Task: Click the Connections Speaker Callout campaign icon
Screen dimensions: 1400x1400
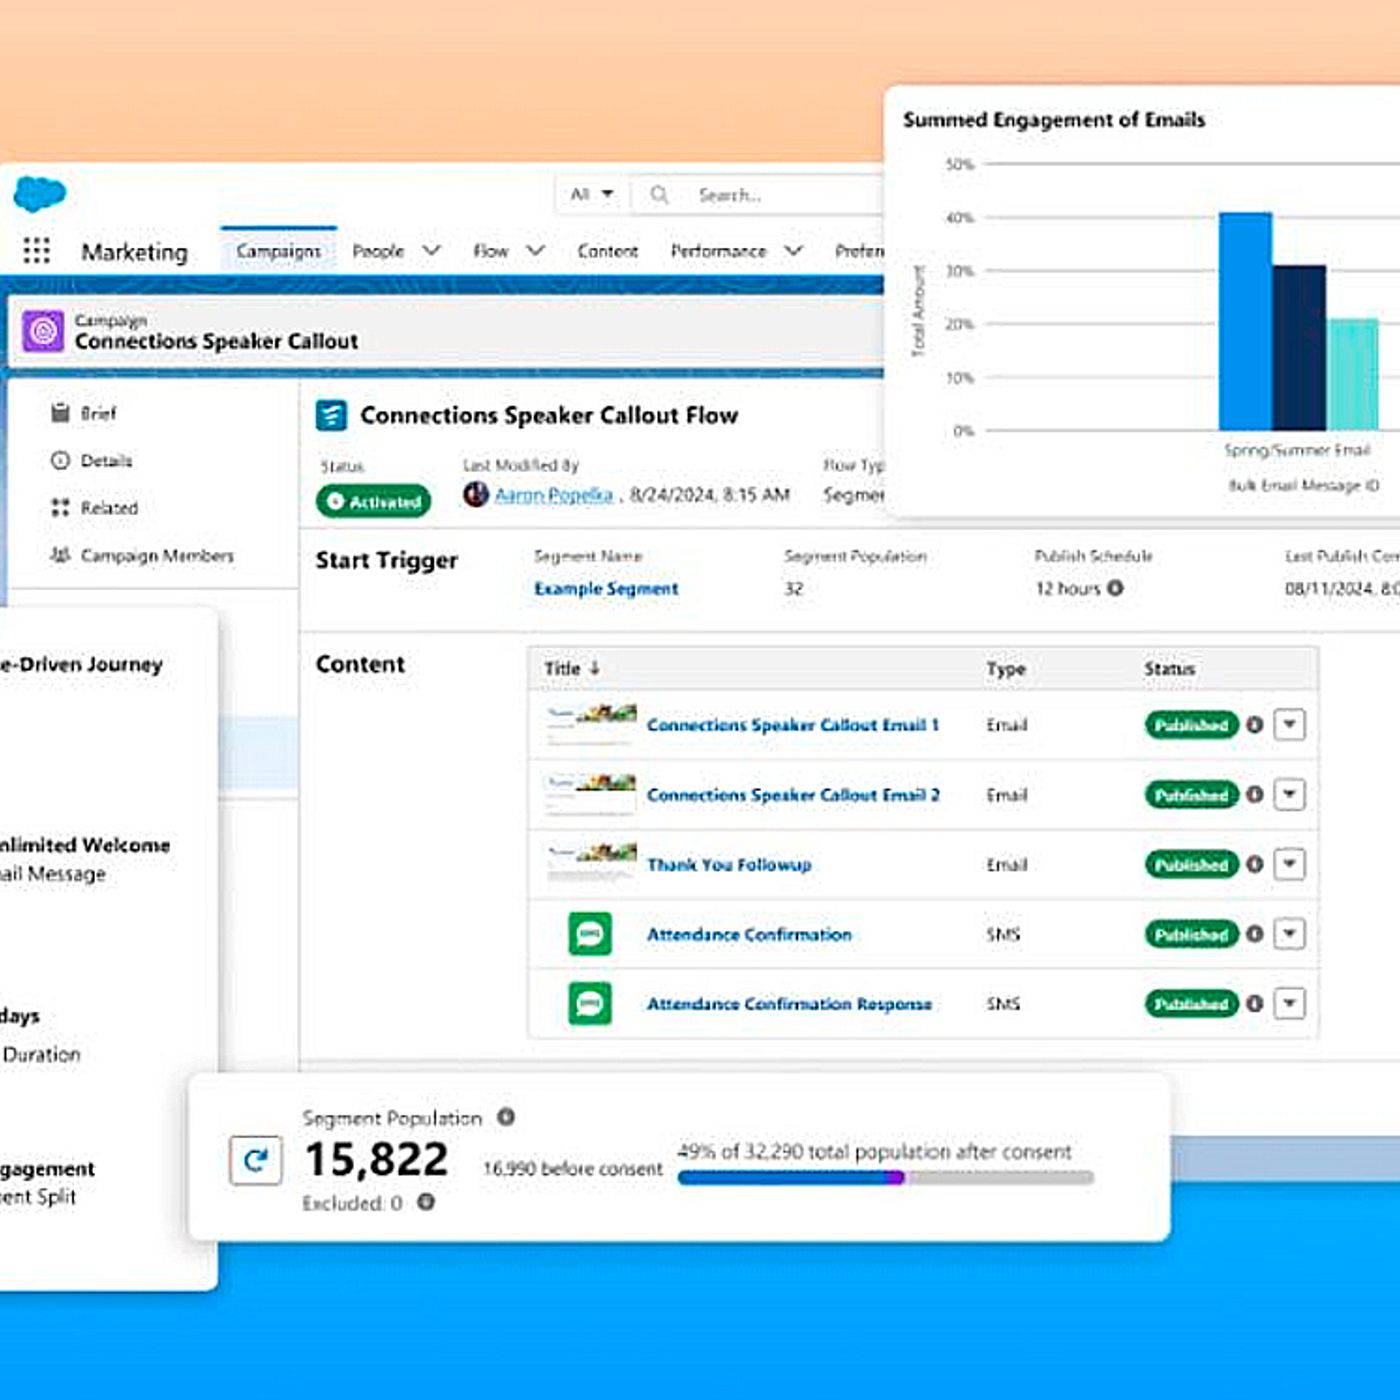Action: tap(44, 331)
